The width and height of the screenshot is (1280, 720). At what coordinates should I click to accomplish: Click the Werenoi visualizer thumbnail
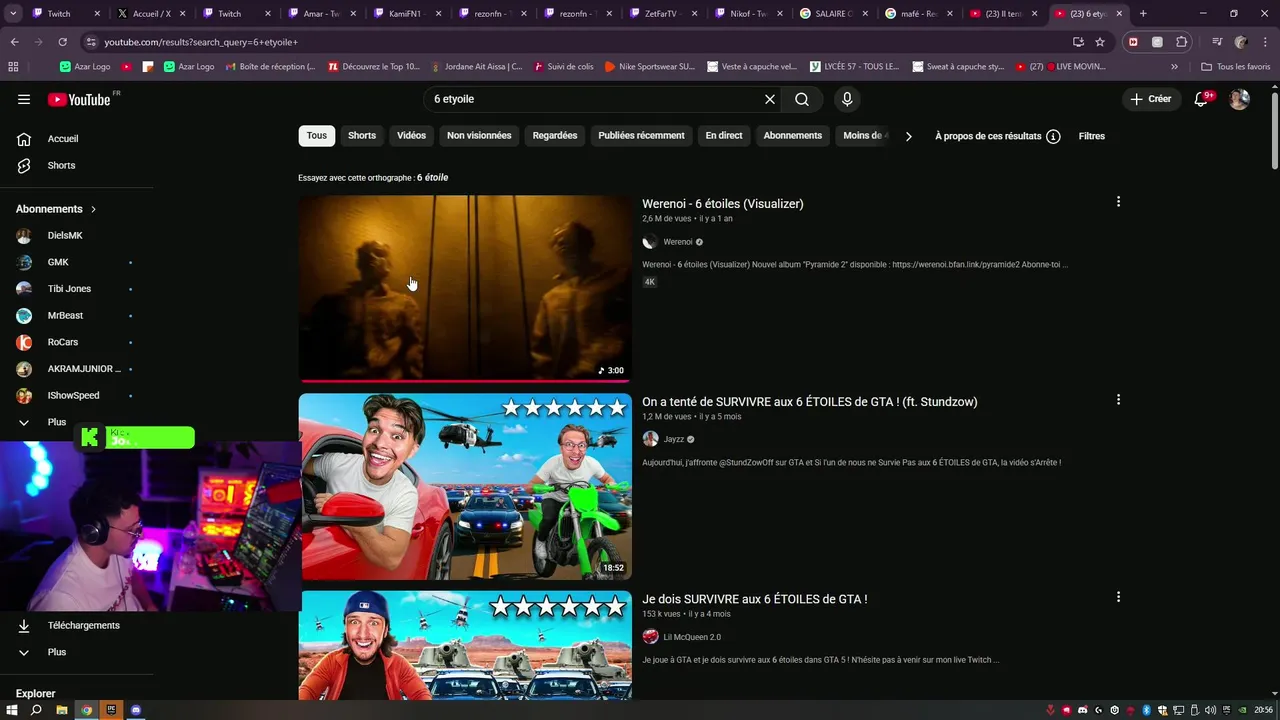(465, 288)
